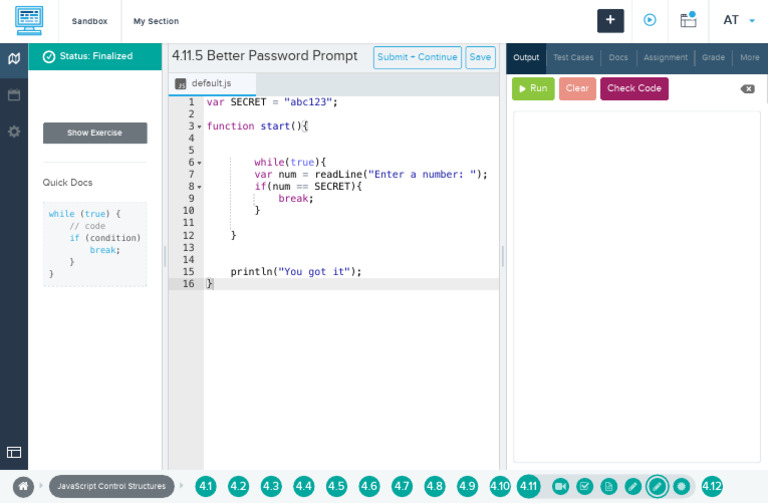Open the AT user account dropdown
The image size is (768, 503).
[738, 20]
